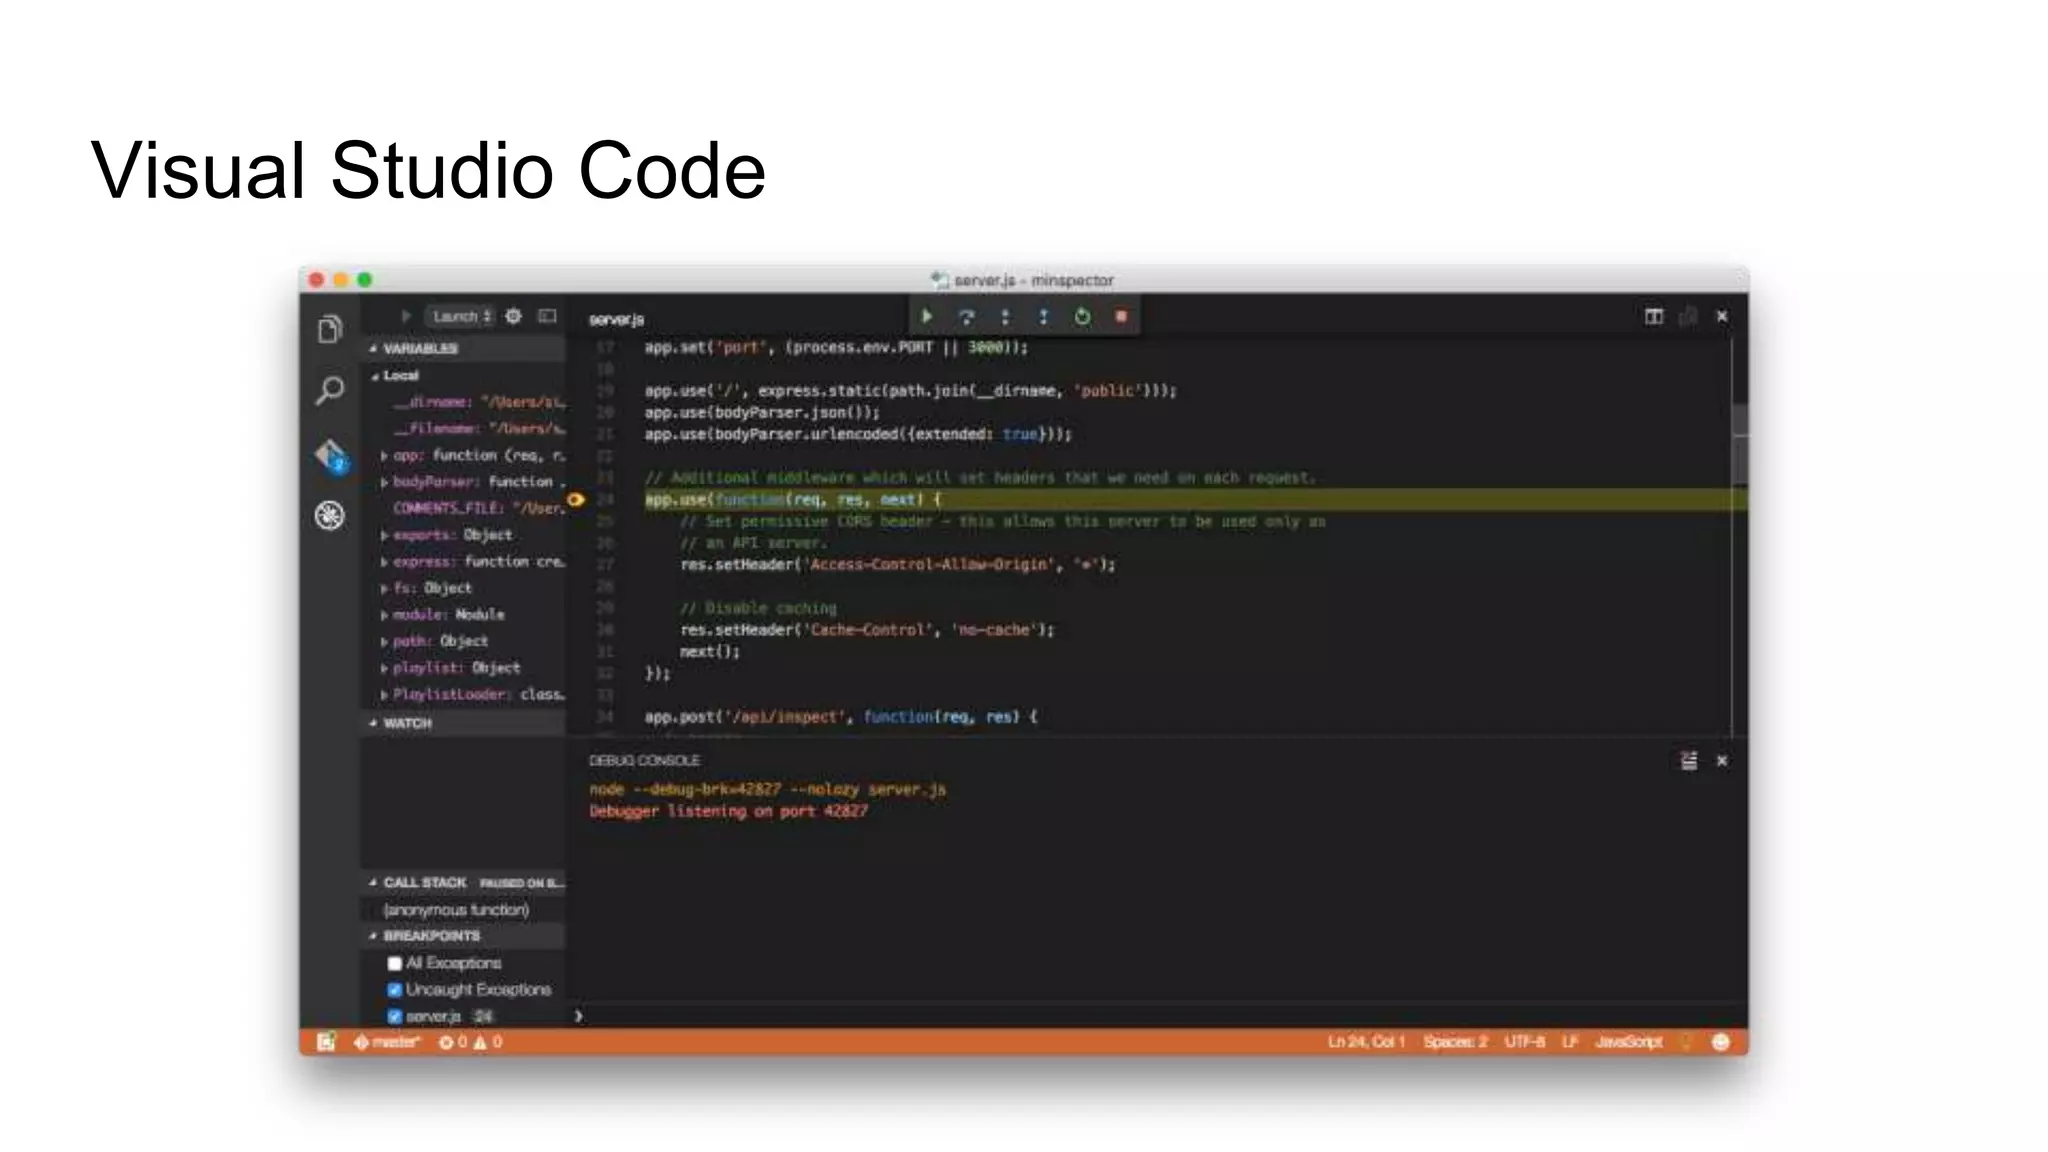Send feedback with the smiley icon
Image resolution: width=2048 pixels, height=1152 pixels.
(x=1720, y=1042)
